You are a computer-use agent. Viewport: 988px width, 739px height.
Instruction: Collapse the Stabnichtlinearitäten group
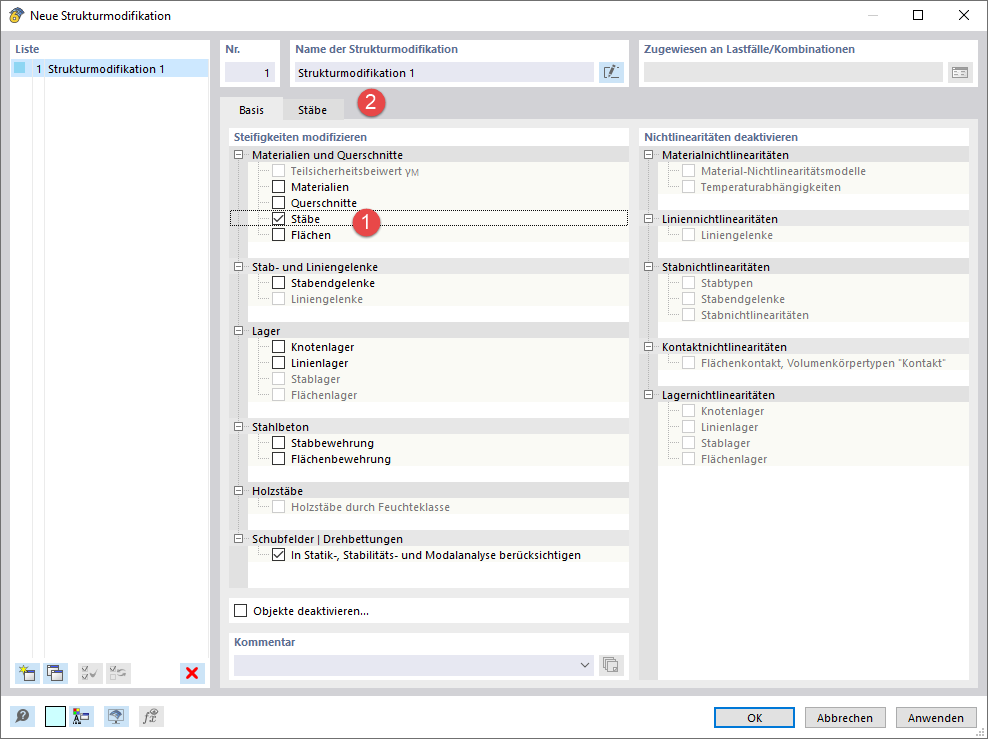648,266
